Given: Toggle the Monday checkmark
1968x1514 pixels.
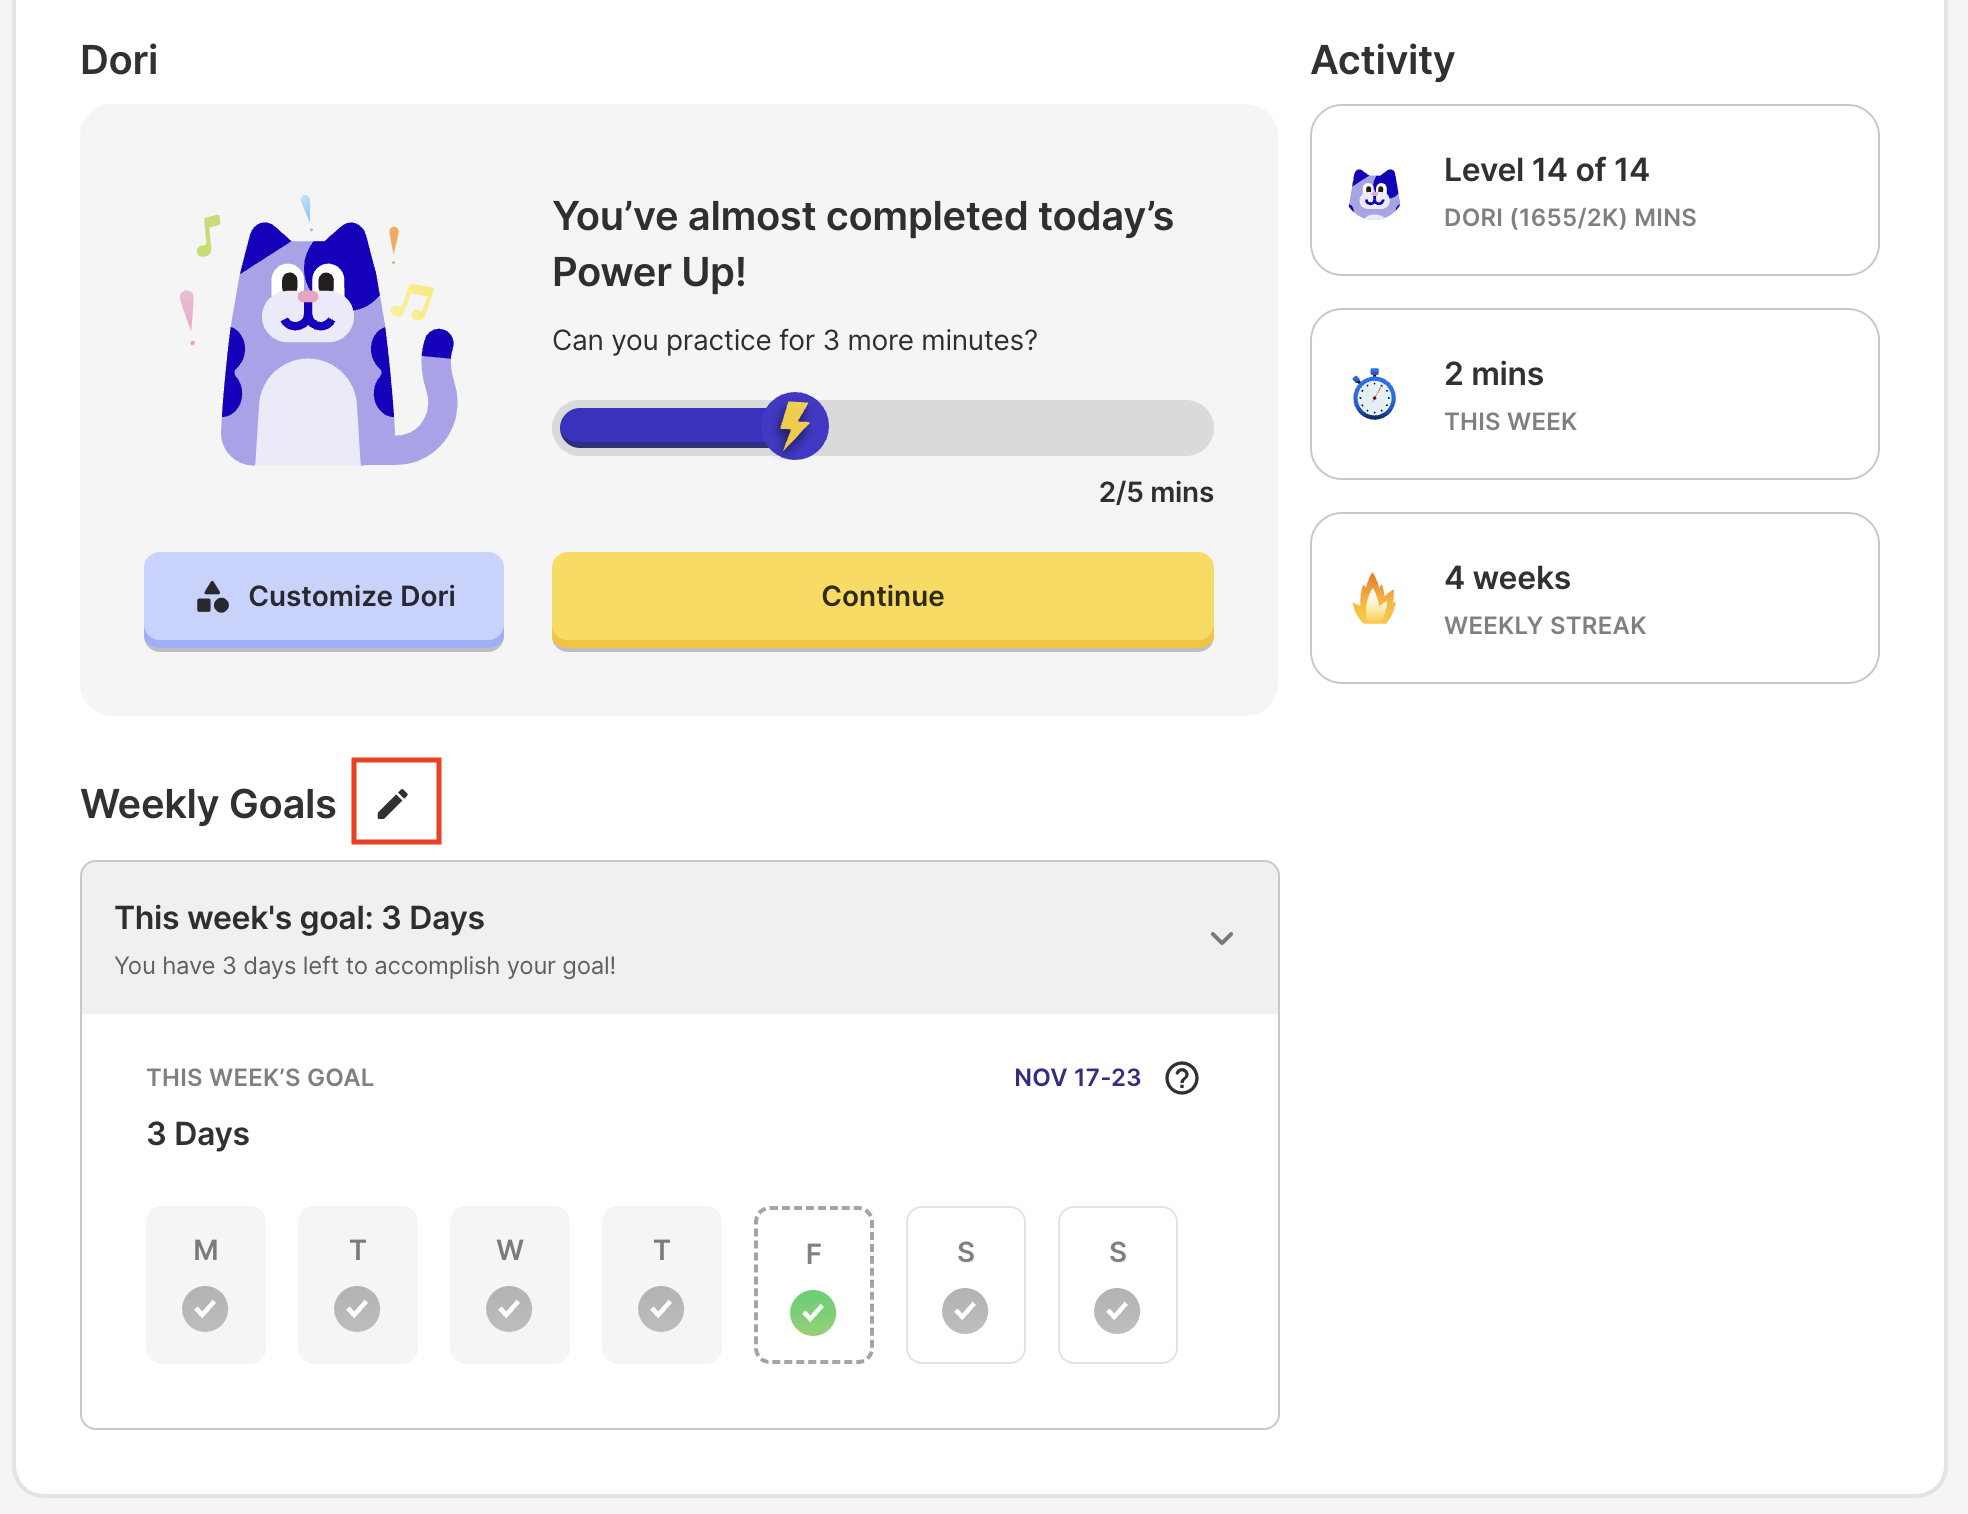Looking at the screenshot, I should pos(205,1309).
